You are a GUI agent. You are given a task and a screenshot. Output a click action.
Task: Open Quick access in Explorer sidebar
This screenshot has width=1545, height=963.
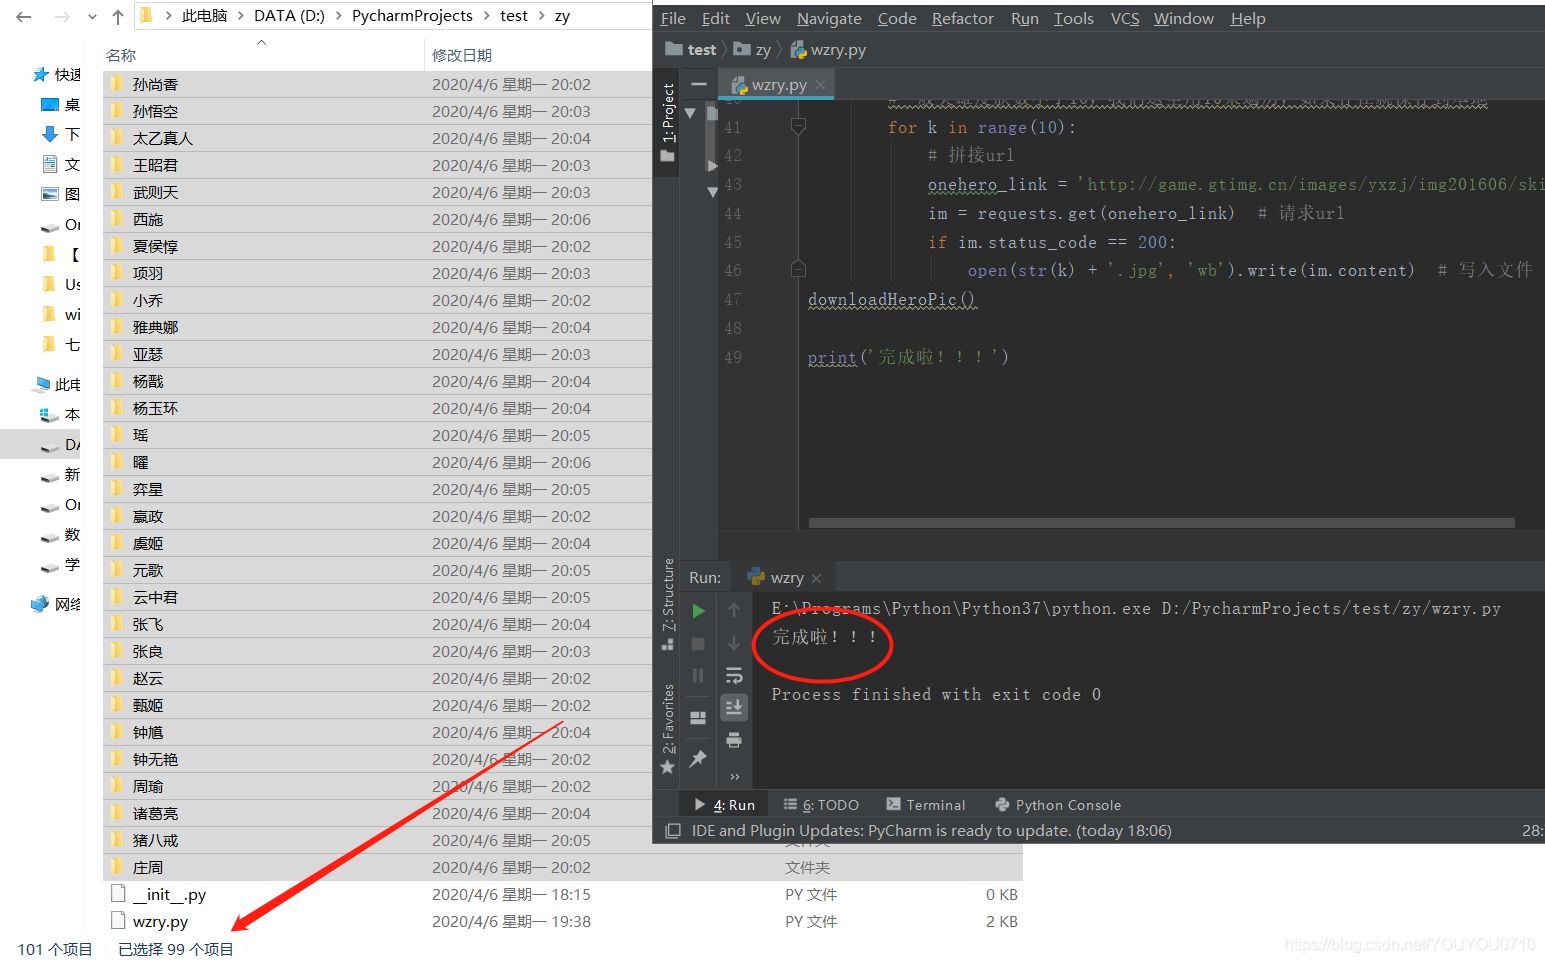(x=57, y=74)
